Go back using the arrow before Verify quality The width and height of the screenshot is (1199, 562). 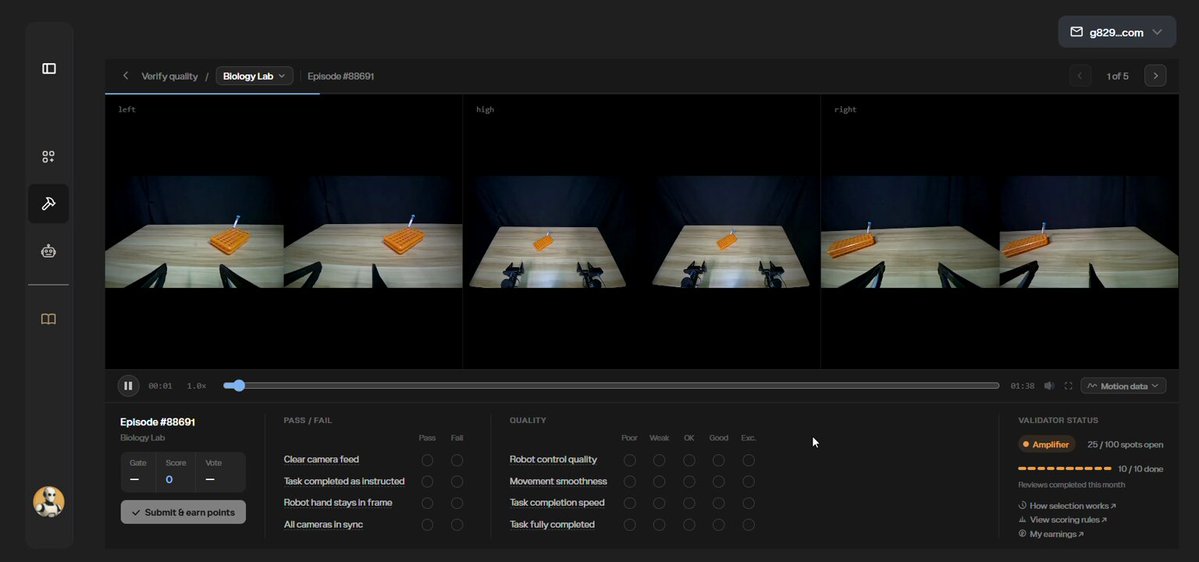(125, 76)
